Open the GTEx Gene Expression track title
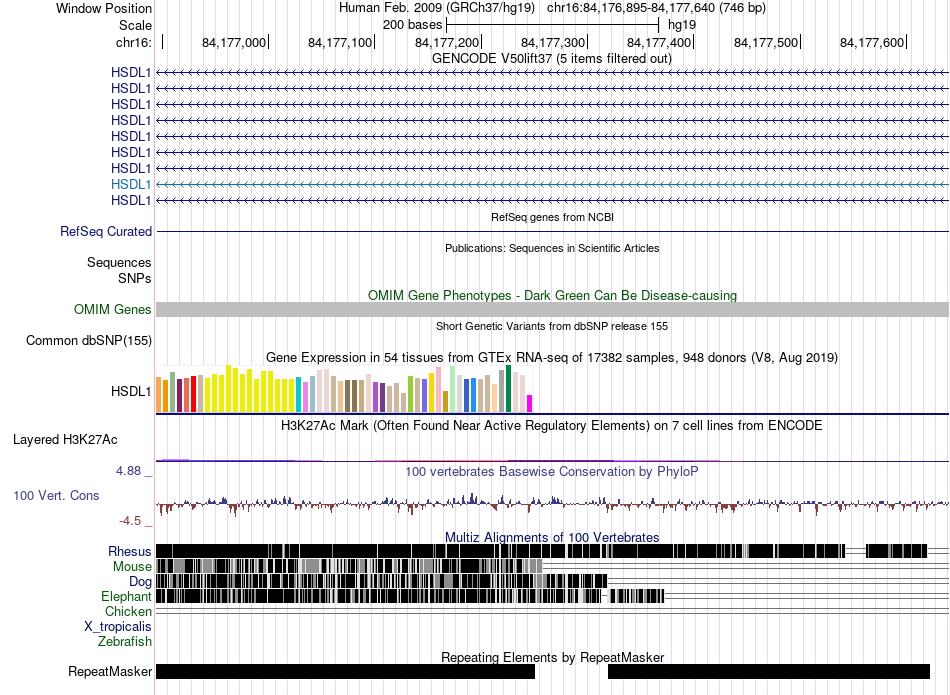 [x=552, y=357]
